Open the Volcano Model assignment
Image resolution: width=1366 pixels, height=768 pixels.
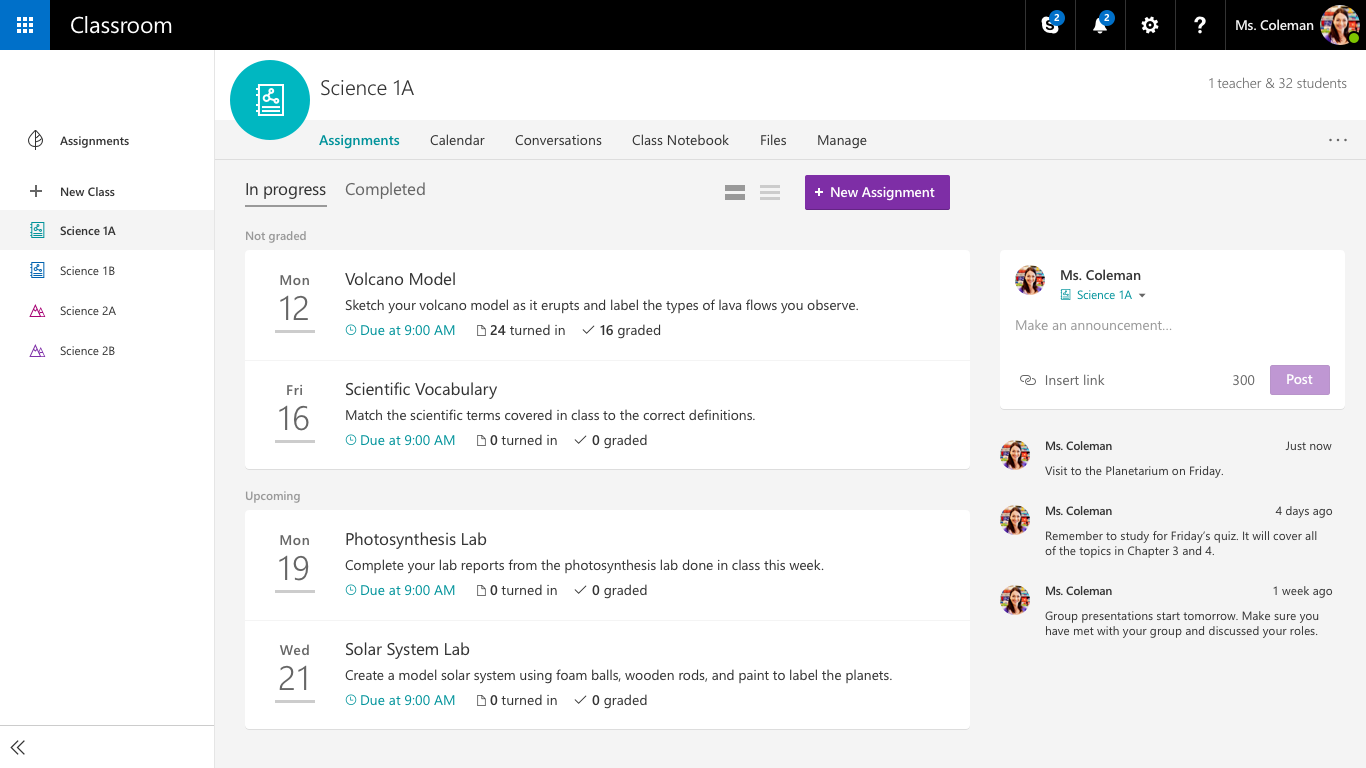(x=400, y=279)
